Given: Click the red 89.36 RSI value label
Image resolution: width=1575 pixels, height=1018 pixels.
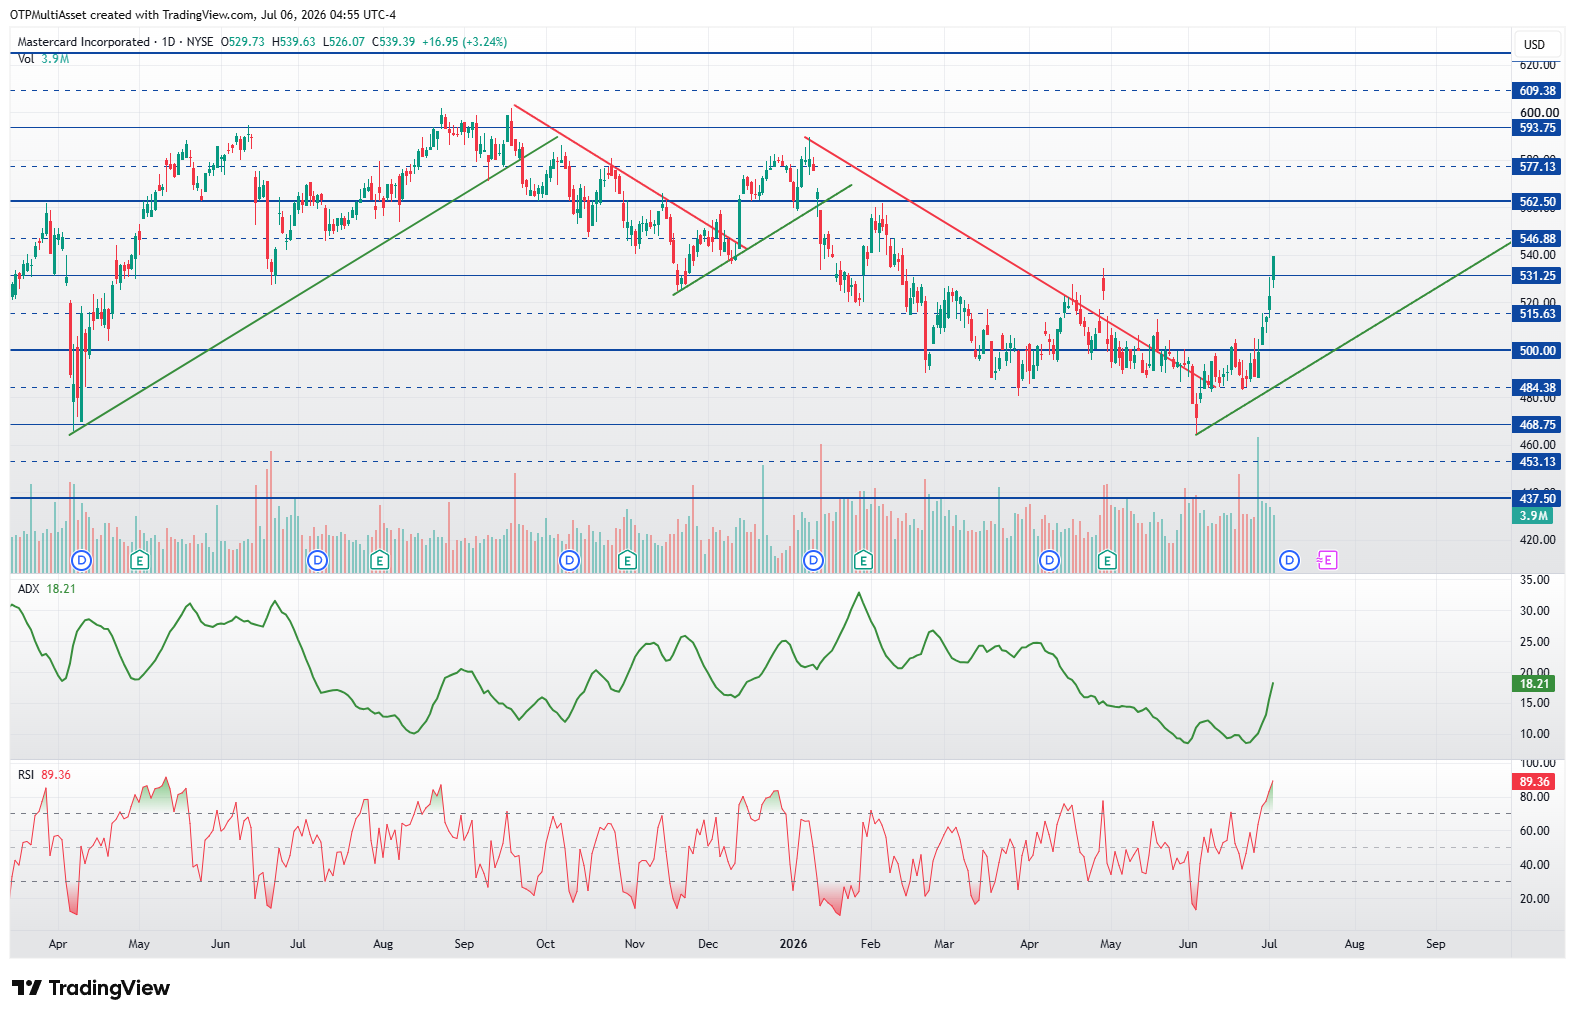Looking at the screenshot, I should pos(1534,782).
